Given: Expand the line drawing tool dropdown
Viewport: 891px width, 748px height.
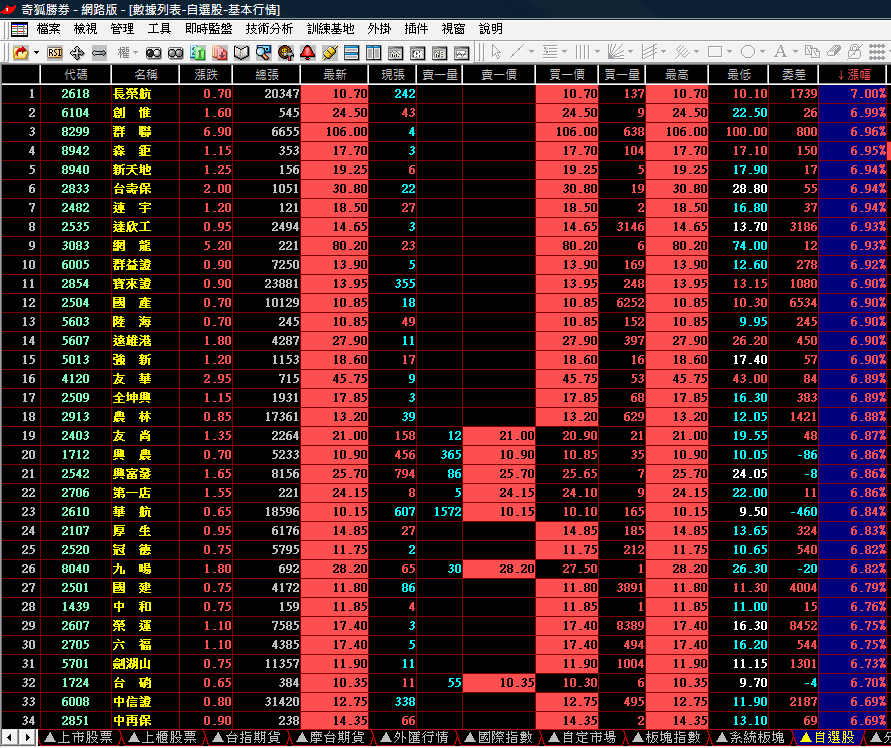Looking at the screenshot, I should tap(532, 52).
